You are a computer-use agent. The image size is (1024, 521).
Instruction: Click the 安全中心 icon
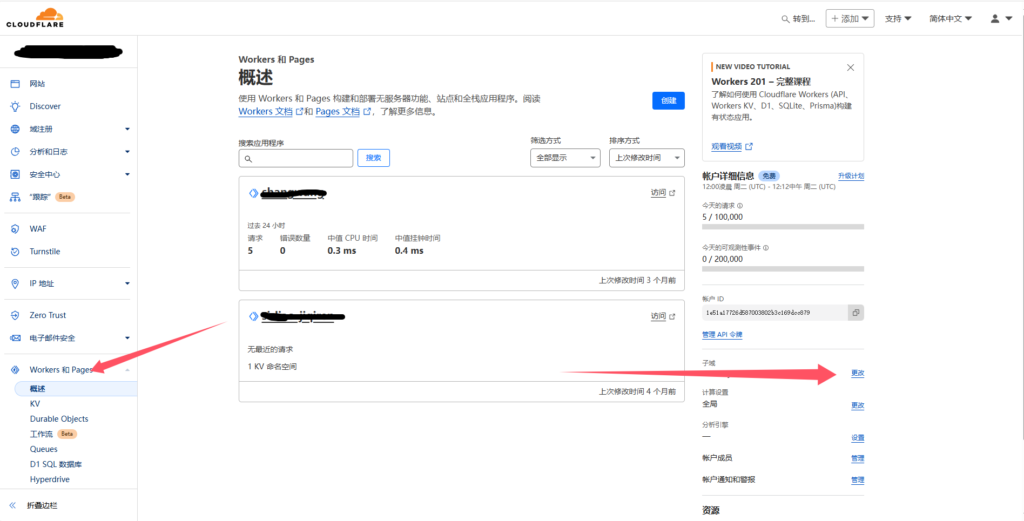(15, 174)
